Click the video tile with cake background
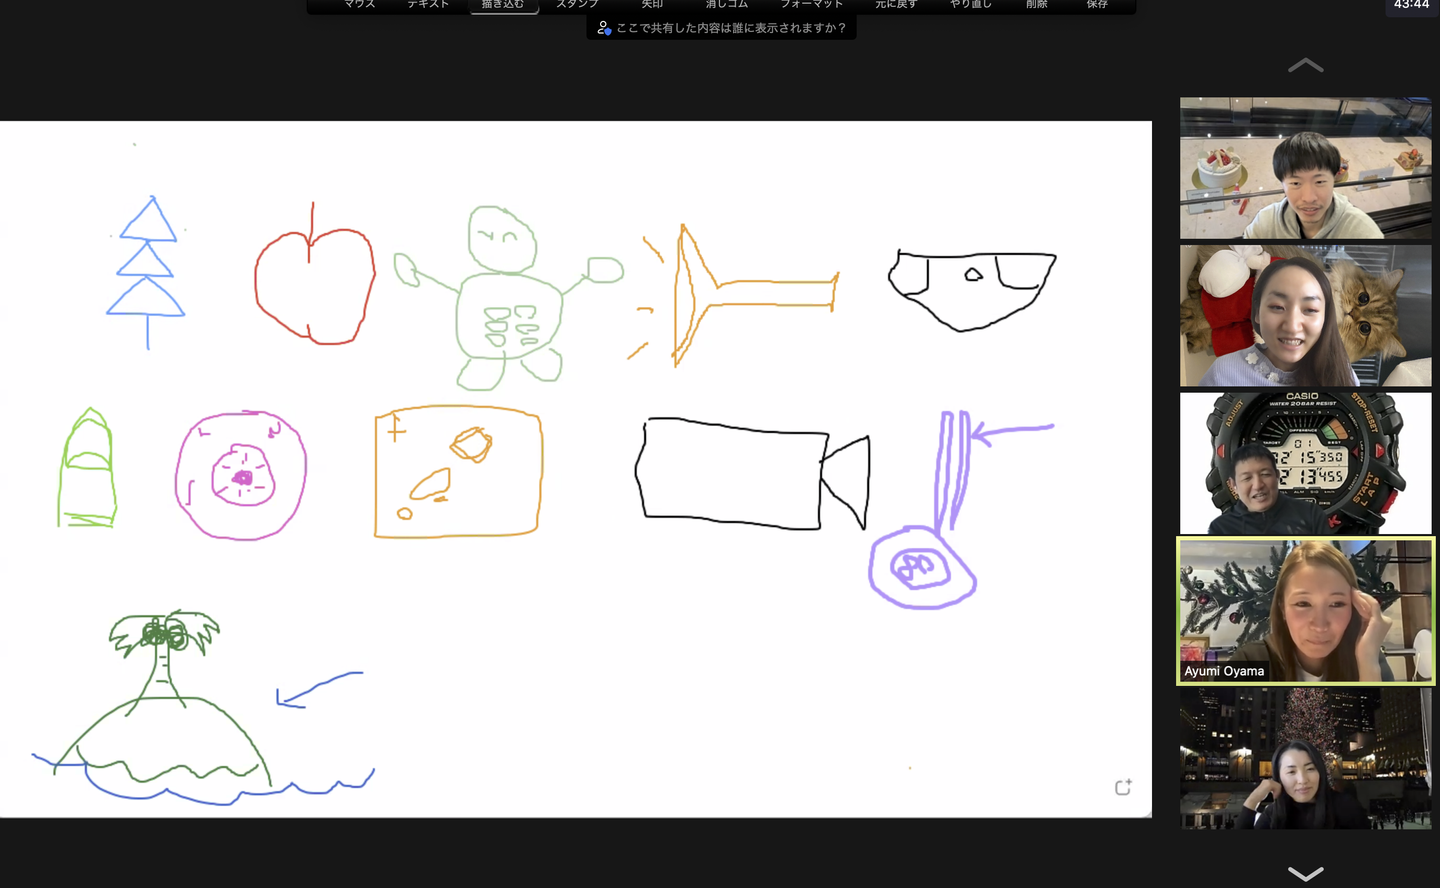 [x=1305, y=168]
